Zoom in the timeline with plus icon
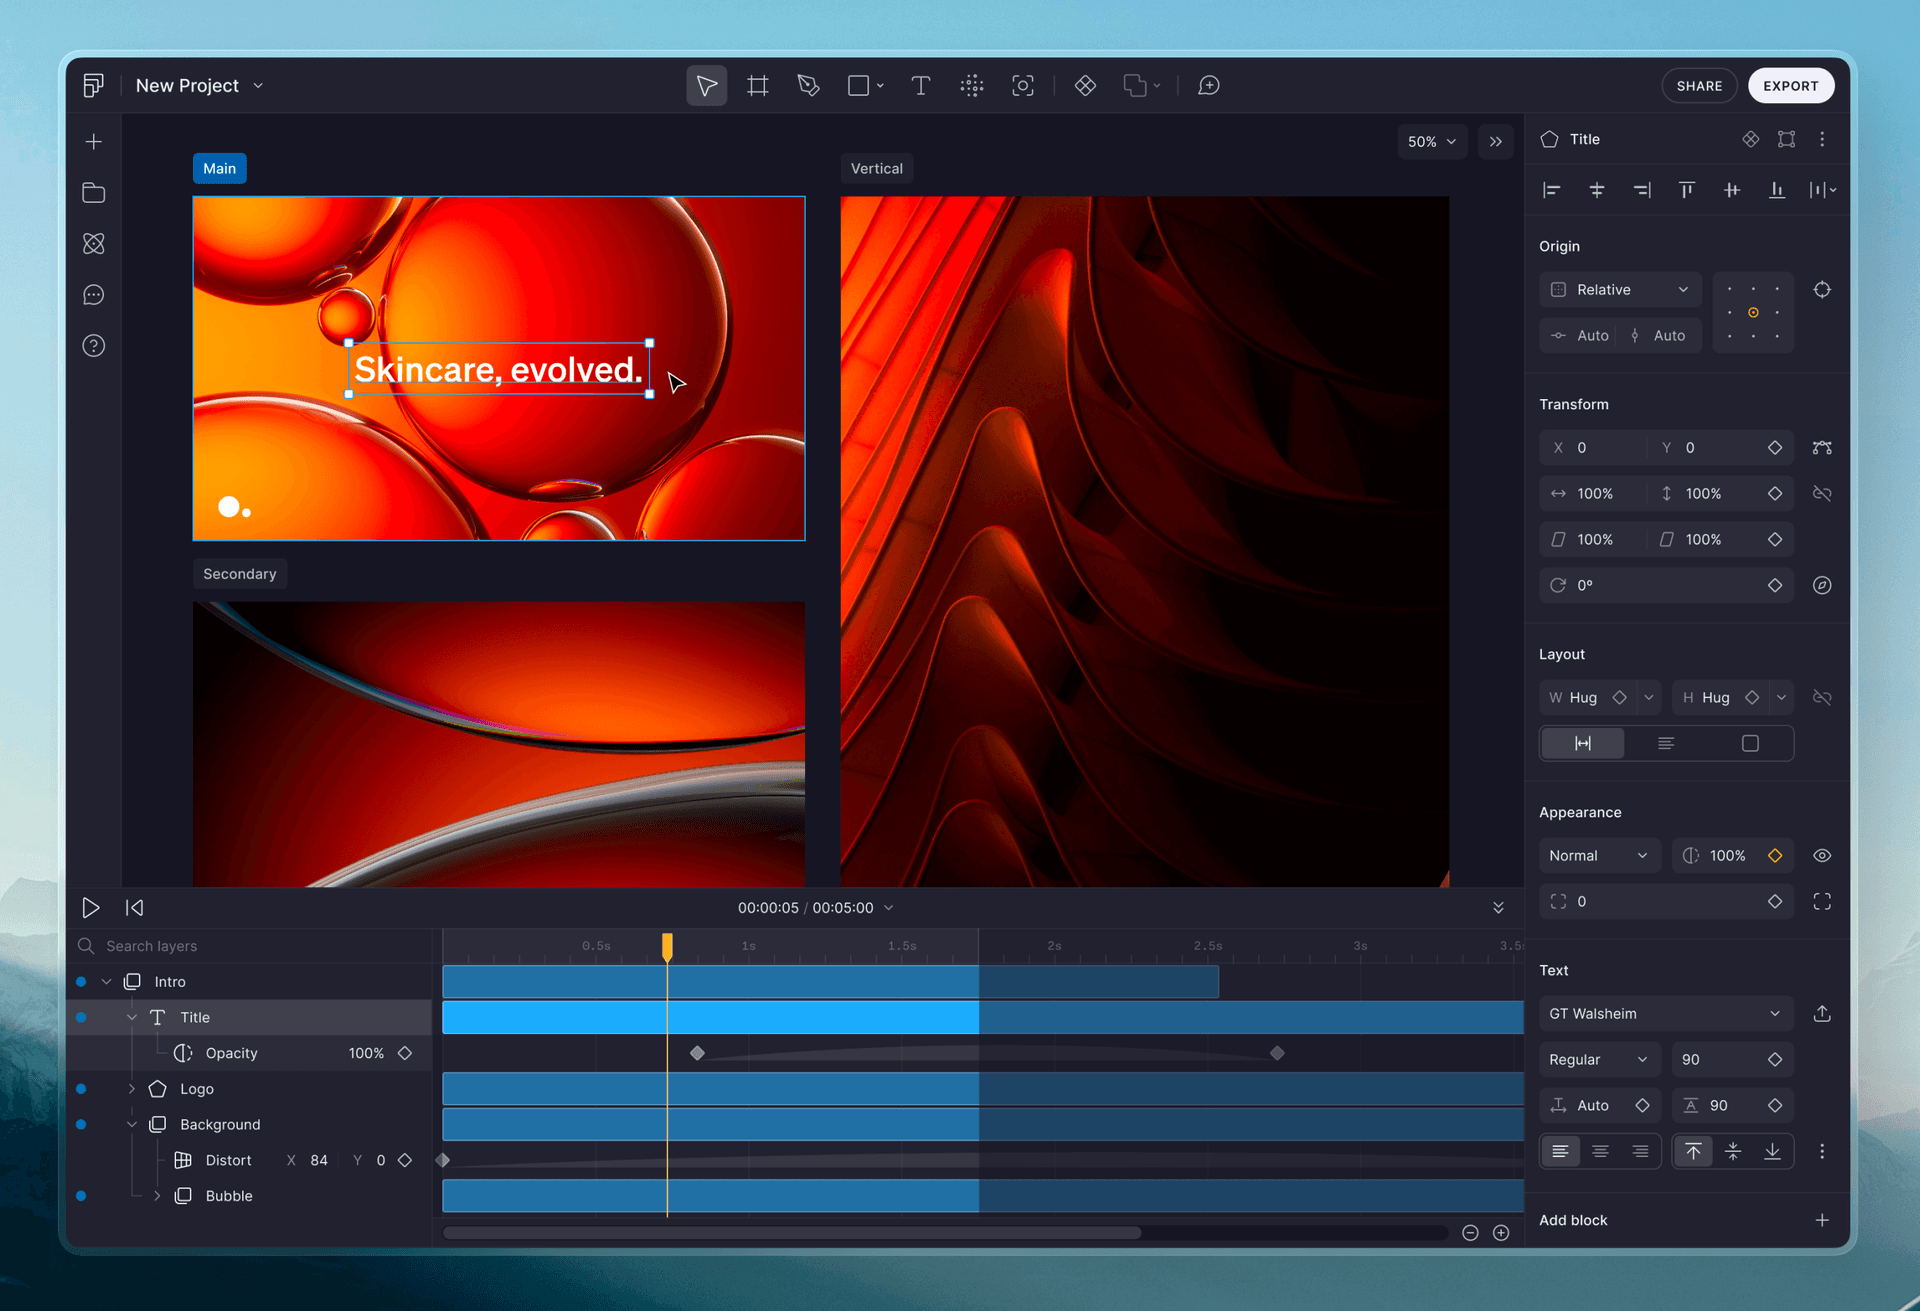Image resolution: width=1920 pixels, height=1311 pixels. point(1501,1233)
